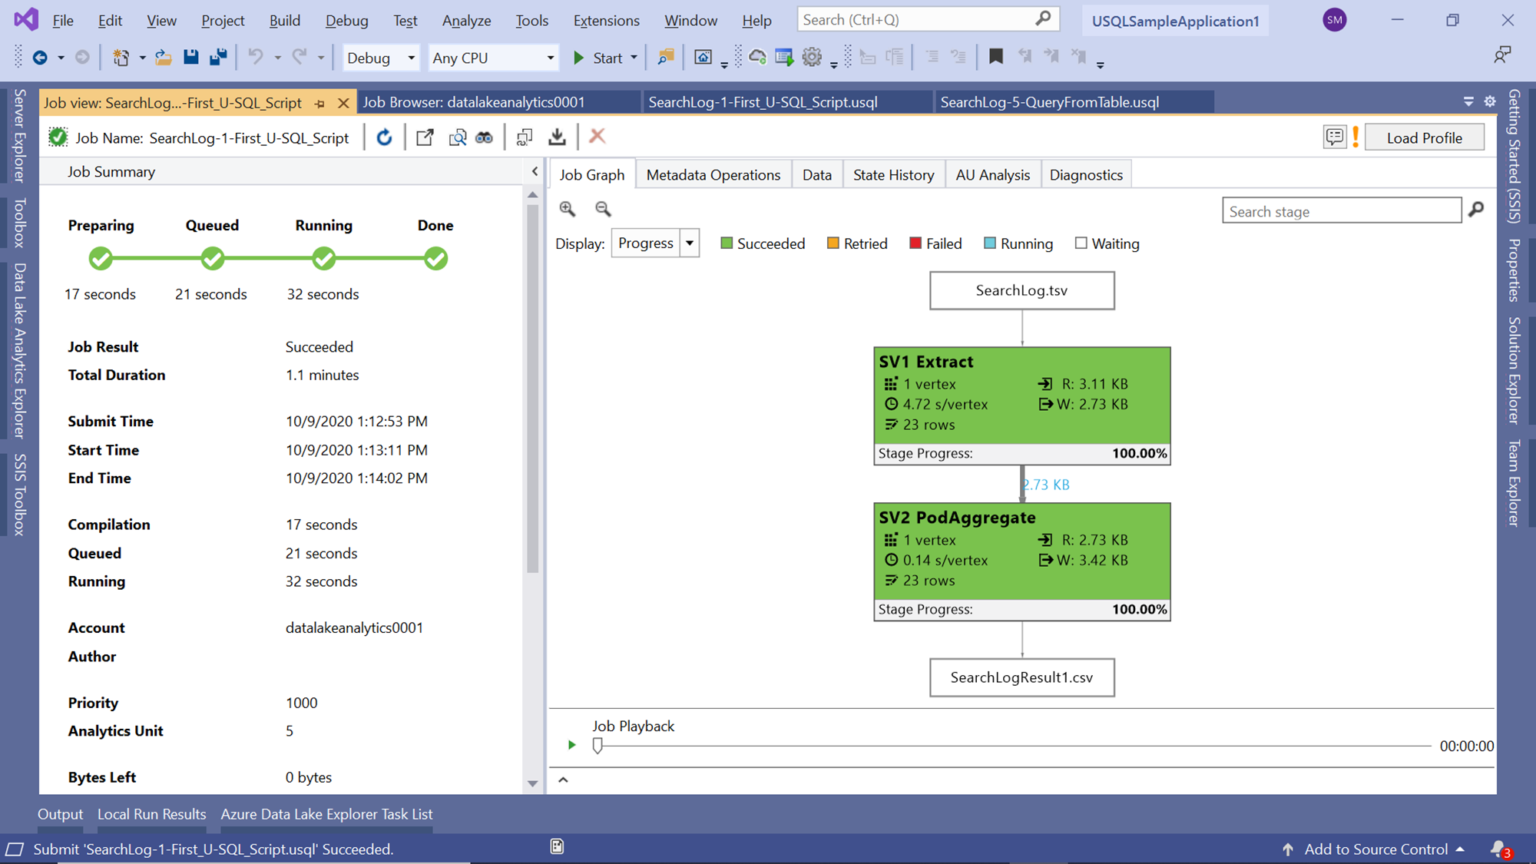Open Add to Source Control
The height and width of the screenshot is (864, 1536).
click(1376, 849)
